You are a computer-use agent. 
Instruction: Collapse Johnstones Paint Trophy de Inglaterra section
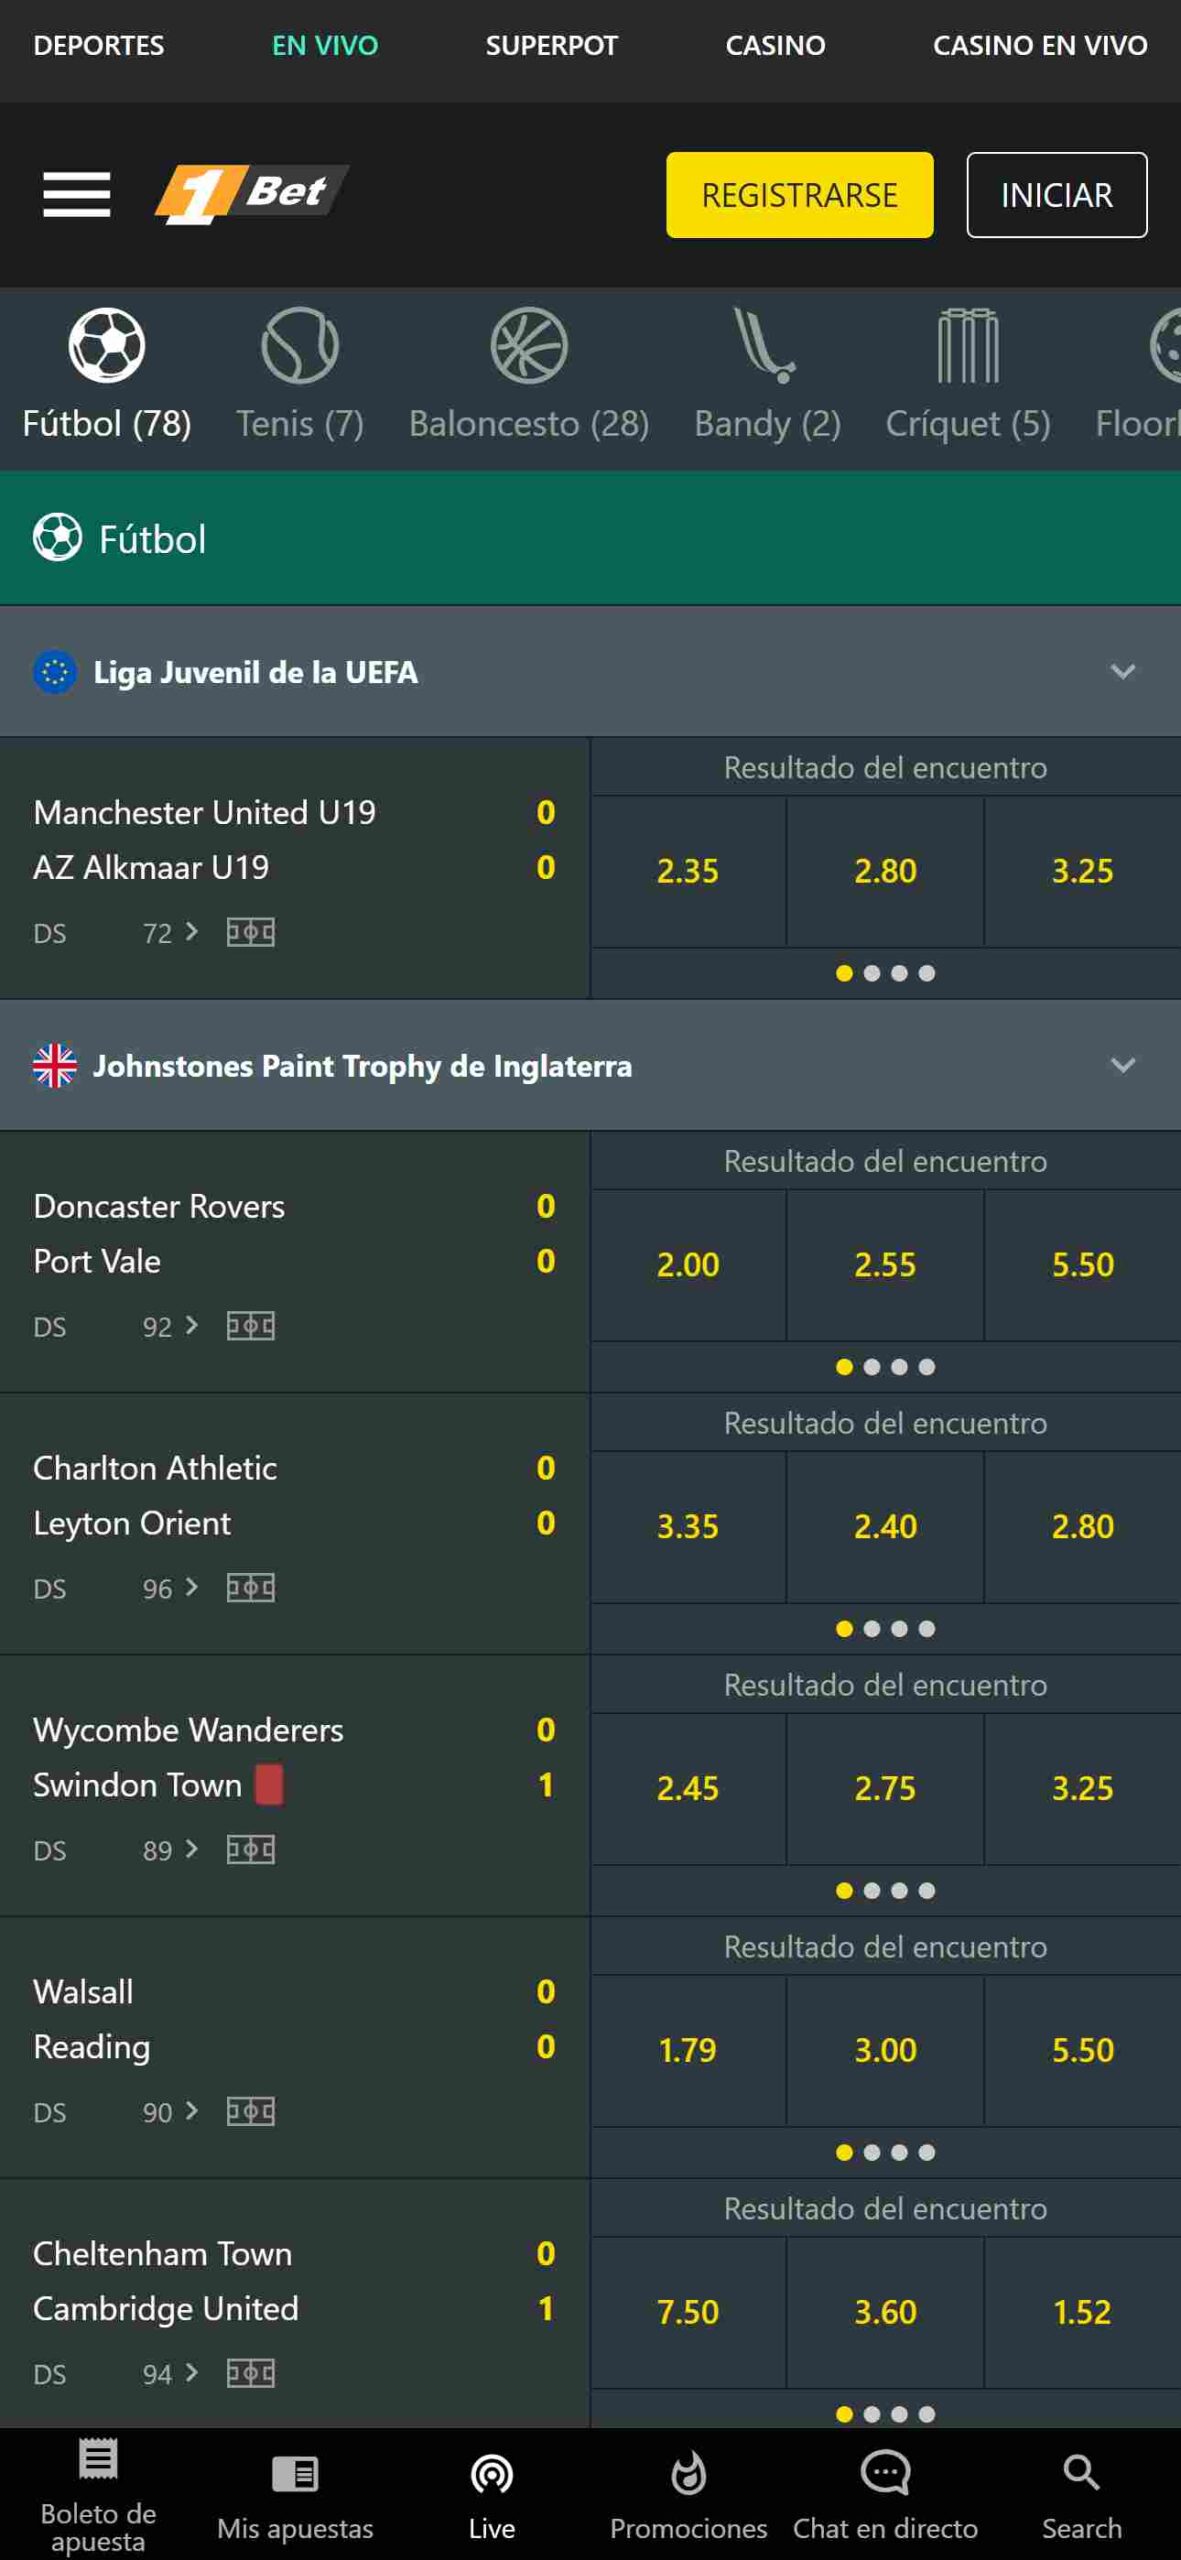[1123, 1066]
